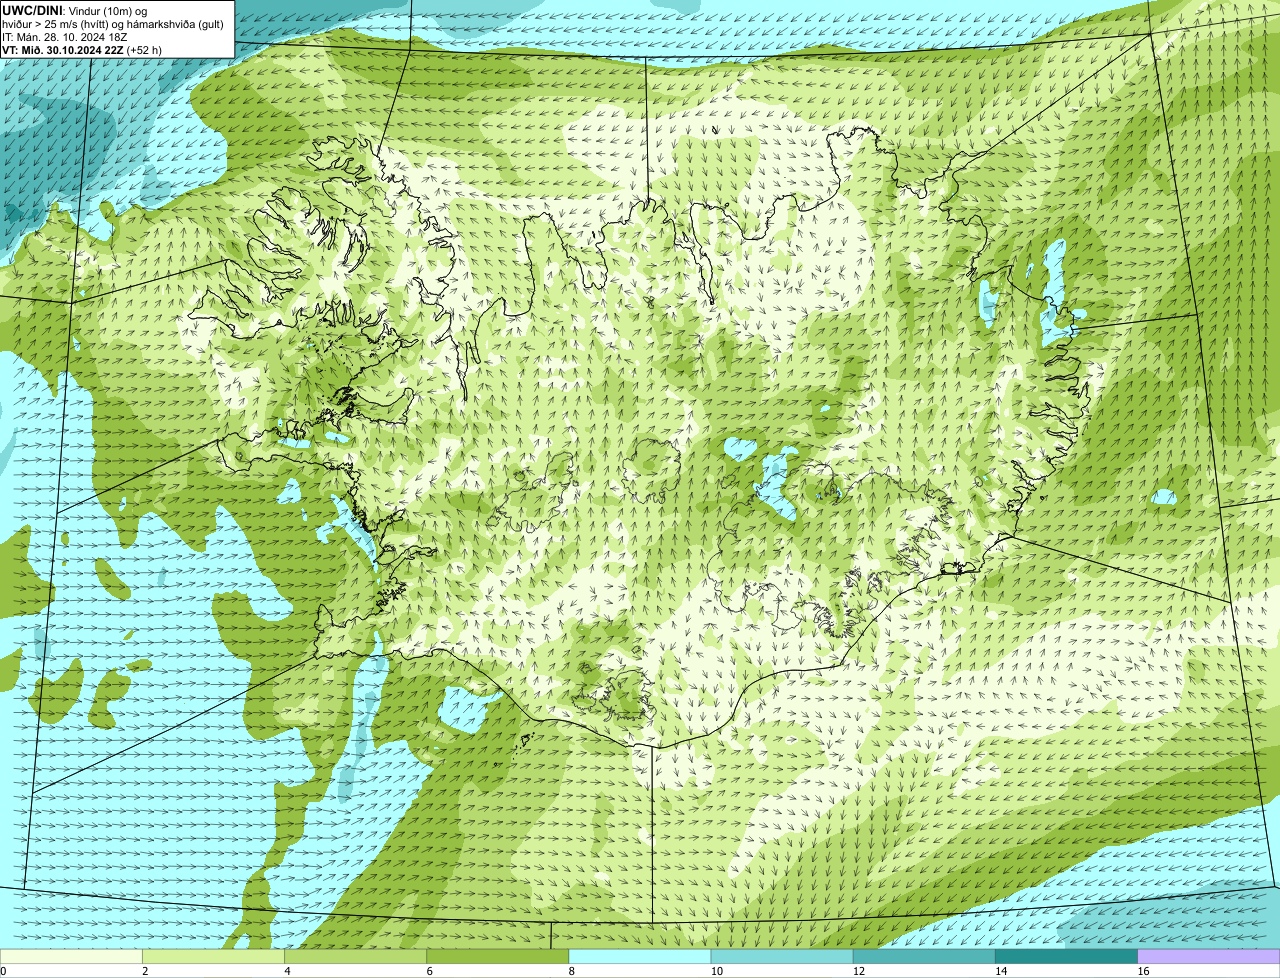Click the scale label "0"
Image resolution: width=1280 pixels, height=978 pixels.
(3, 971)
